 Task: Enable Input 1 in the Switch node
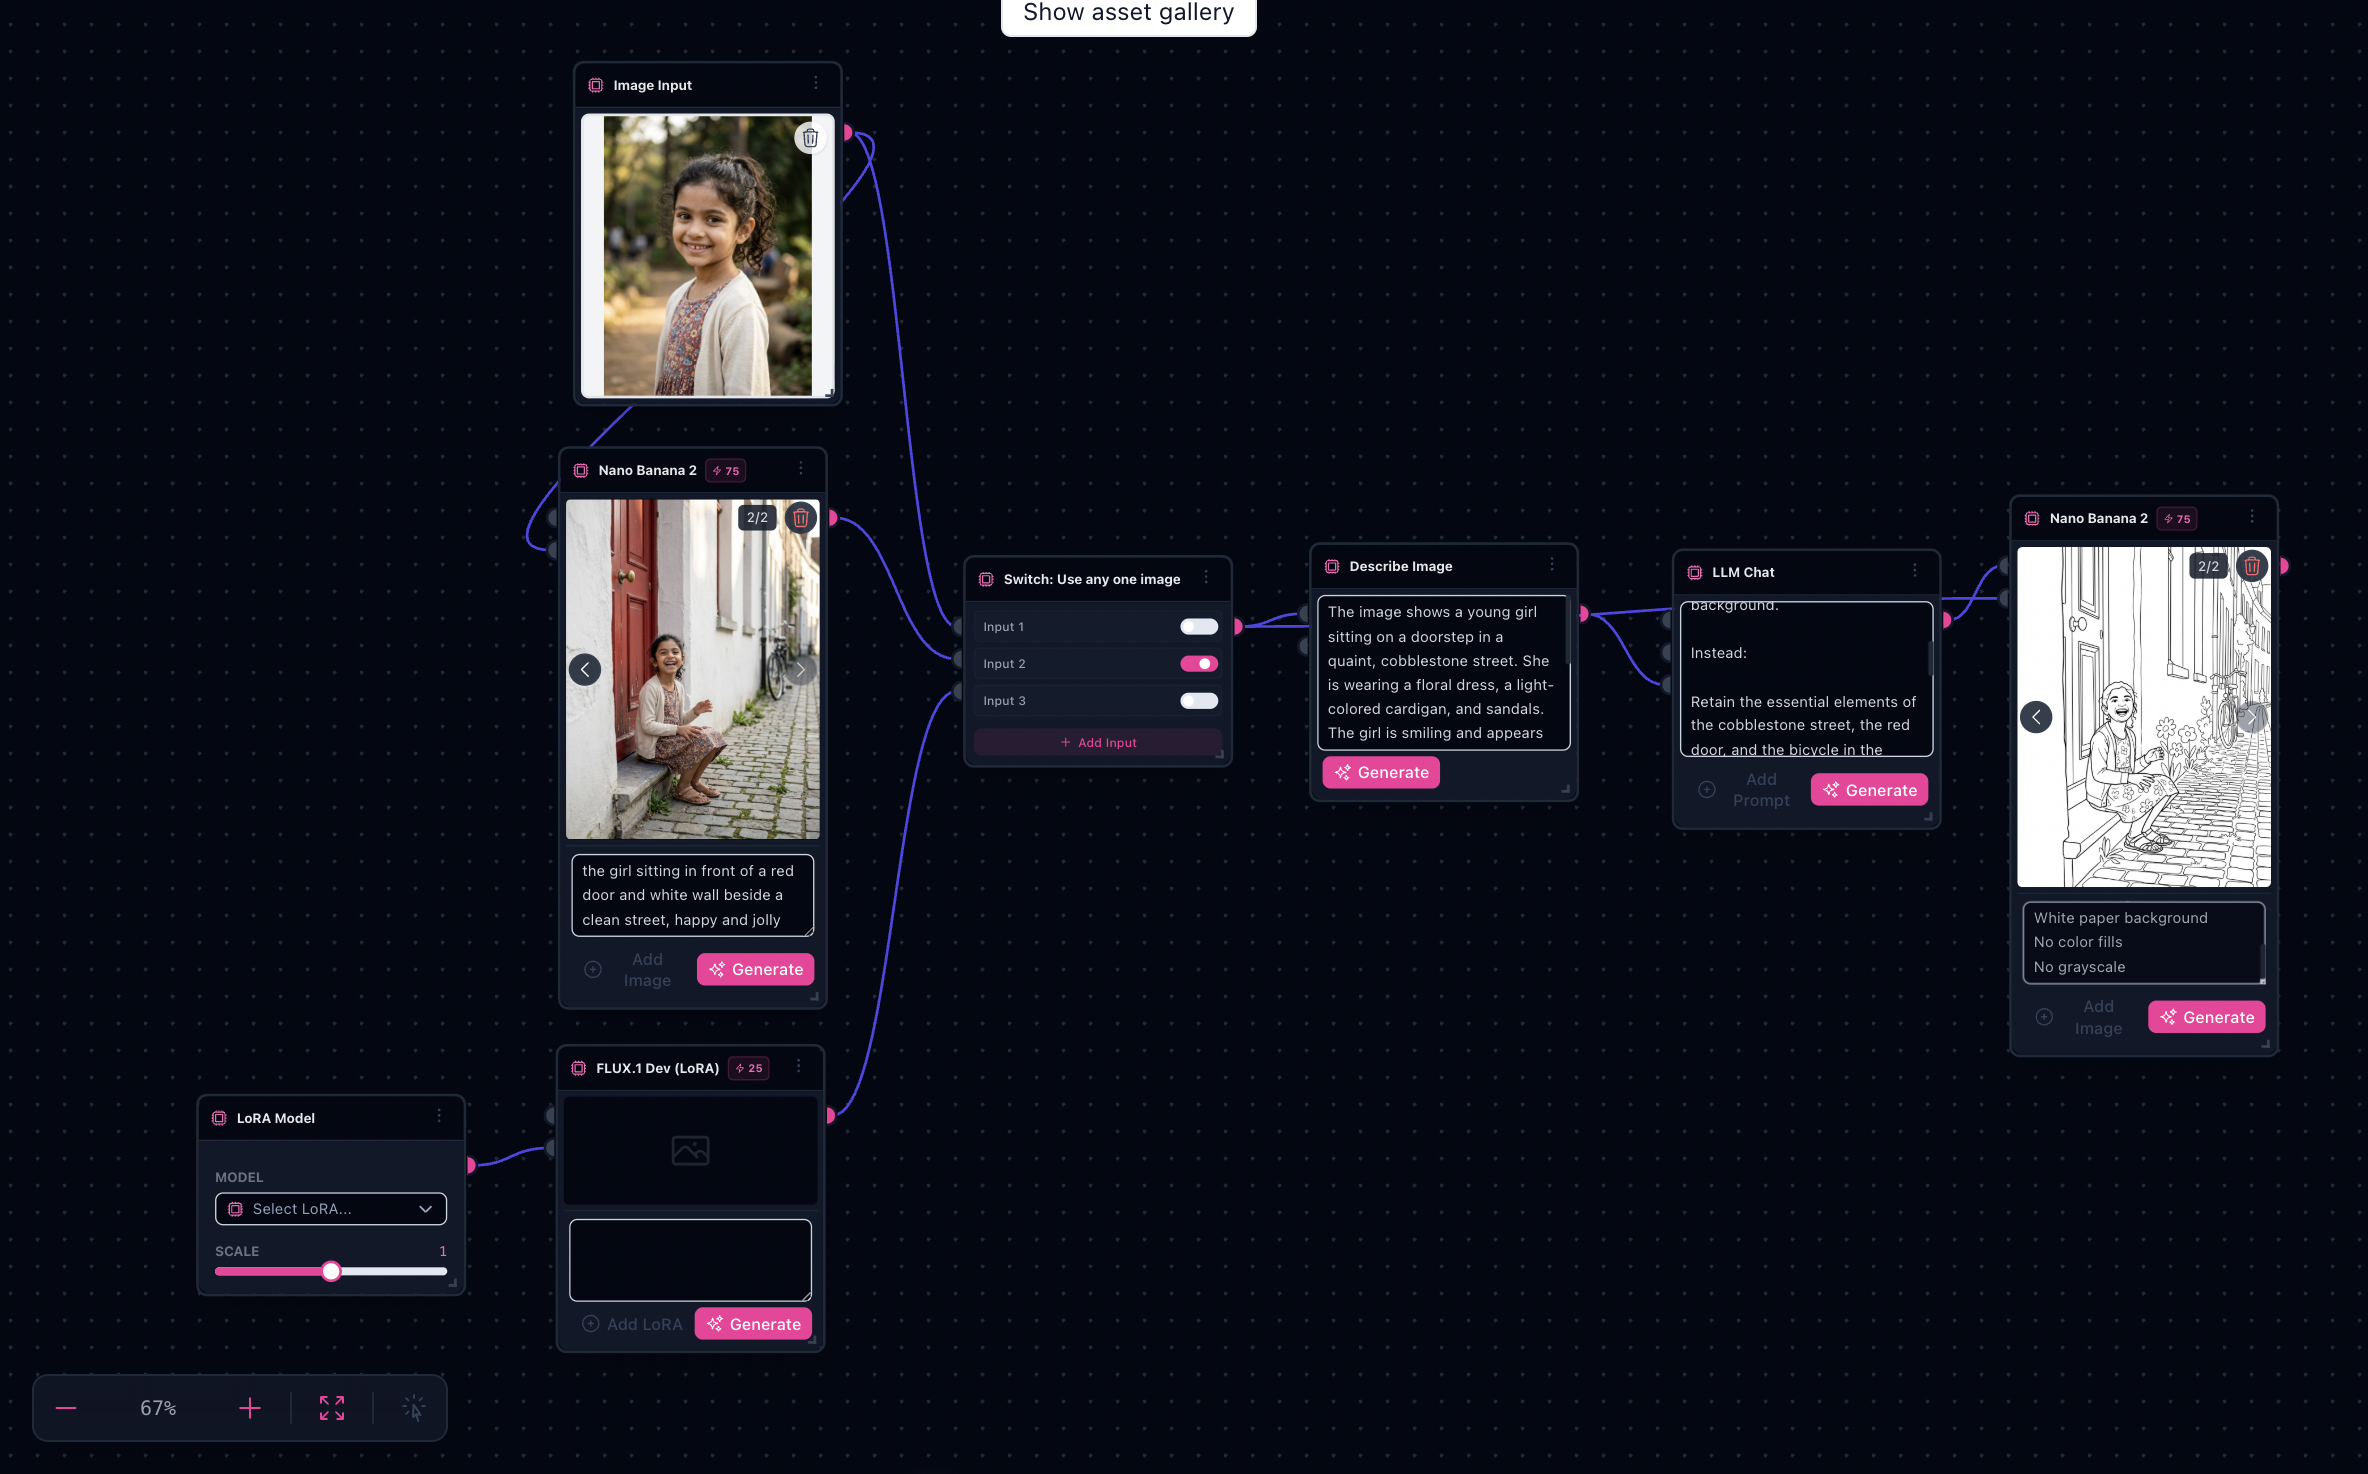(x=1199, y=627)
